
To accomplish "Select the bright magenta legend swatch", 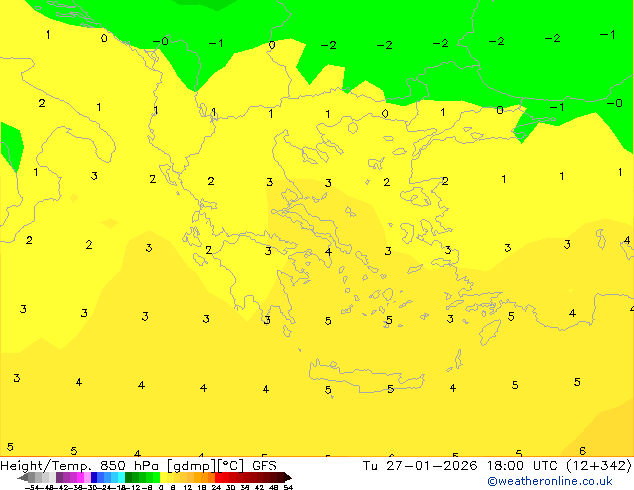I will pyautogui.click(x=80, y=477).
